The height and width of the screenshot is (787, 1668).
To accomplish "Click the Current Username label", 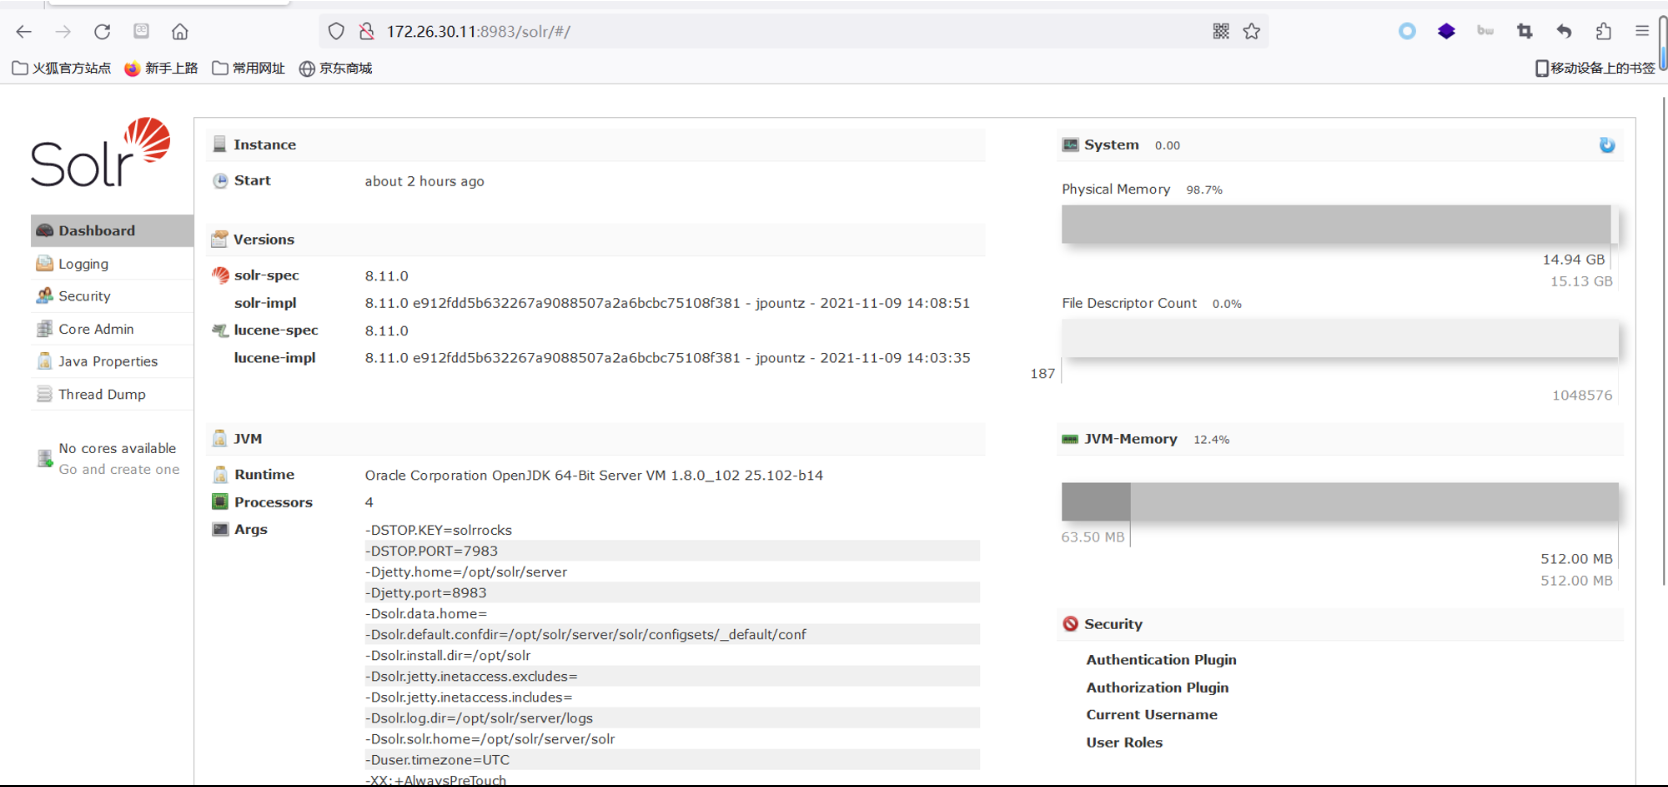I will [x=1152, y=715].
